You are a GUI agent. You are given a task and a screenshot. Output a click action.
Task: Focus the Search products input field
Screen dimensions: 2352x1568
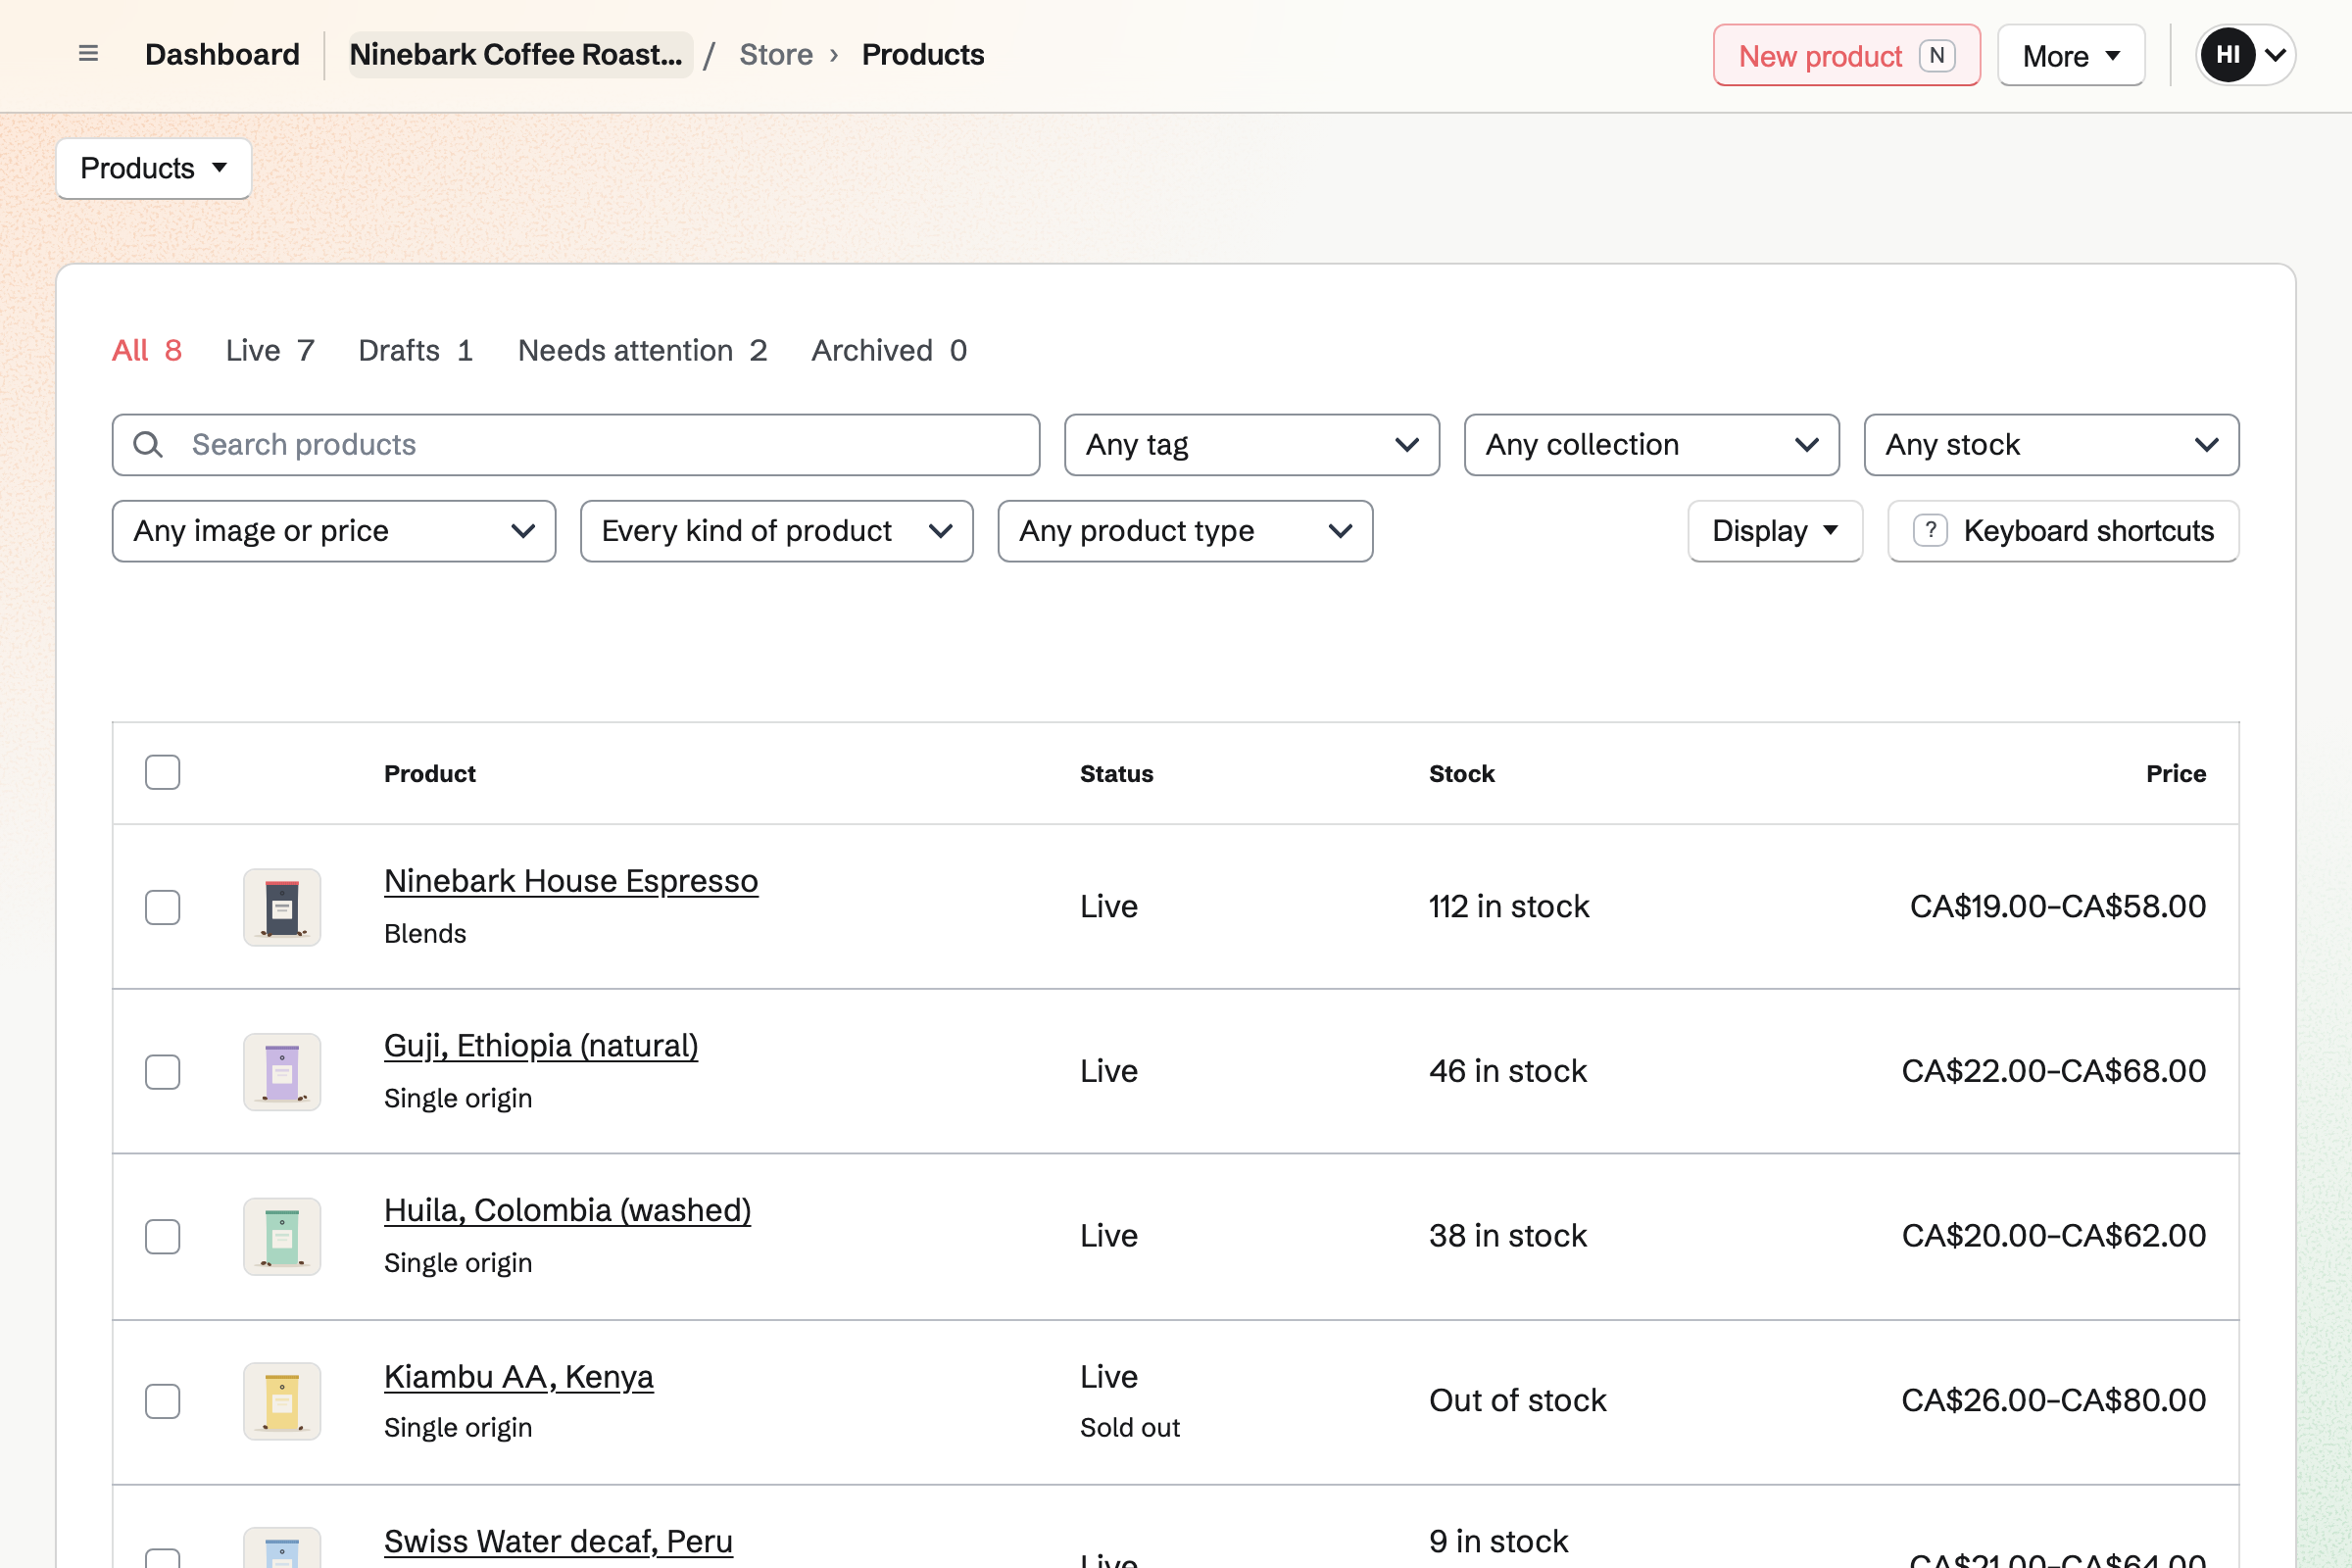click(x=576, y=445)
